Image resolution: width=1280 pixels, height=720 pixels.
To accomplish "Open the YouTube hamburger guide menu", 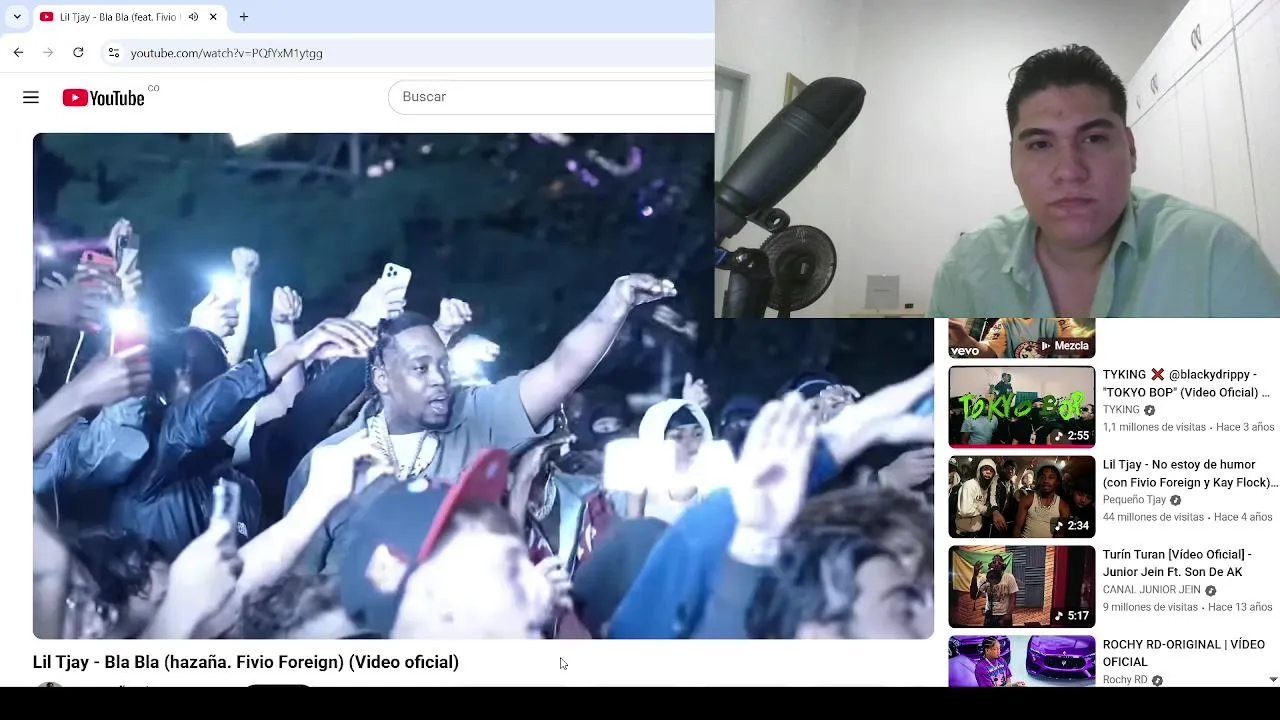I will [31, 97].
